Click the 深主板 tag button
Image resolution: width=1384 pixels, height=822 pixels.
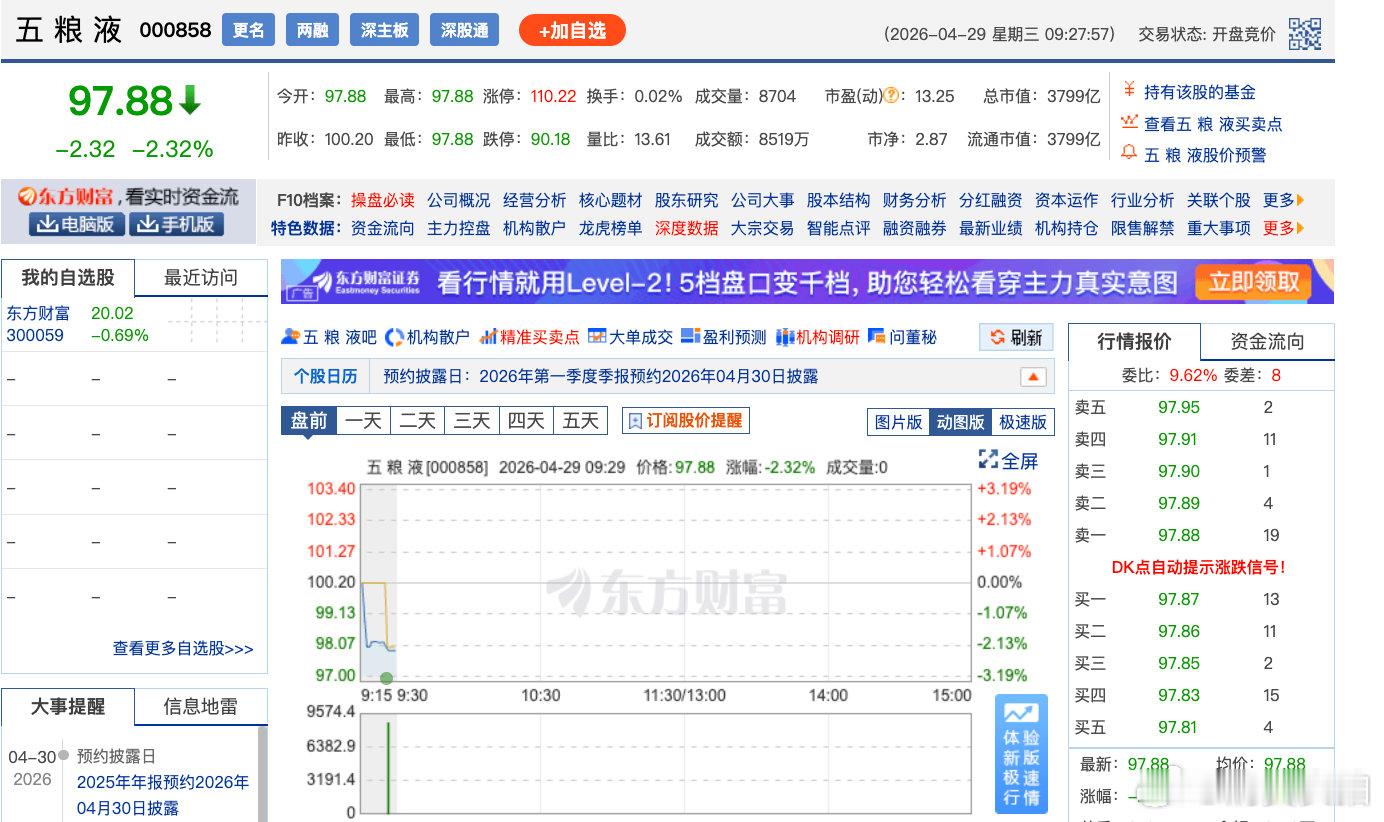tap(385, 30)
